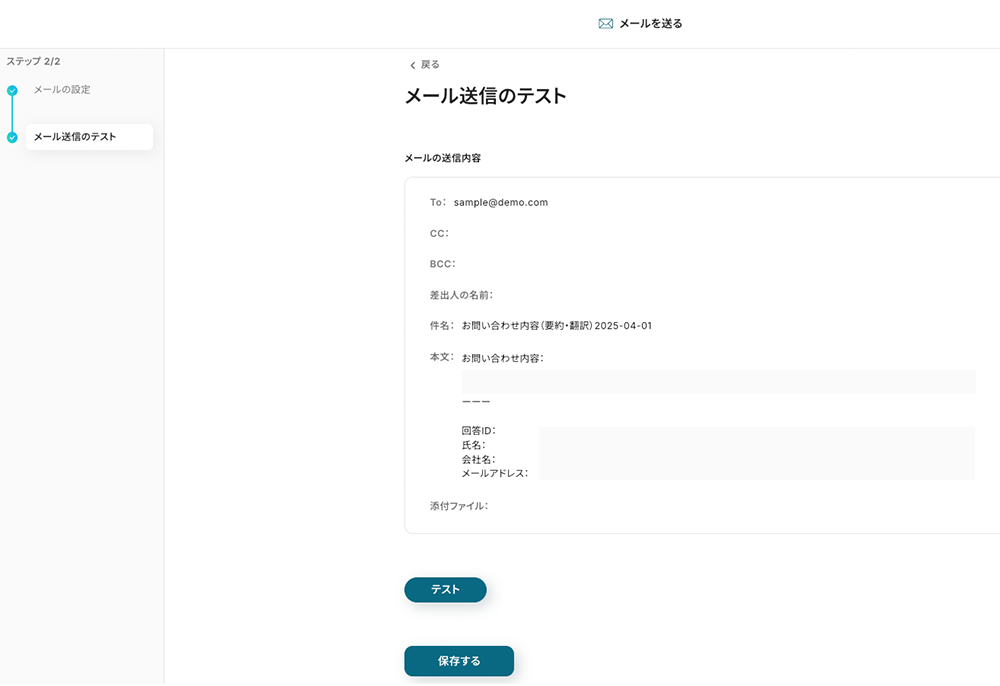Click the メール送信のテスト page heading
This screenshot has height=686, width=1000.
[x=485, y=96]
